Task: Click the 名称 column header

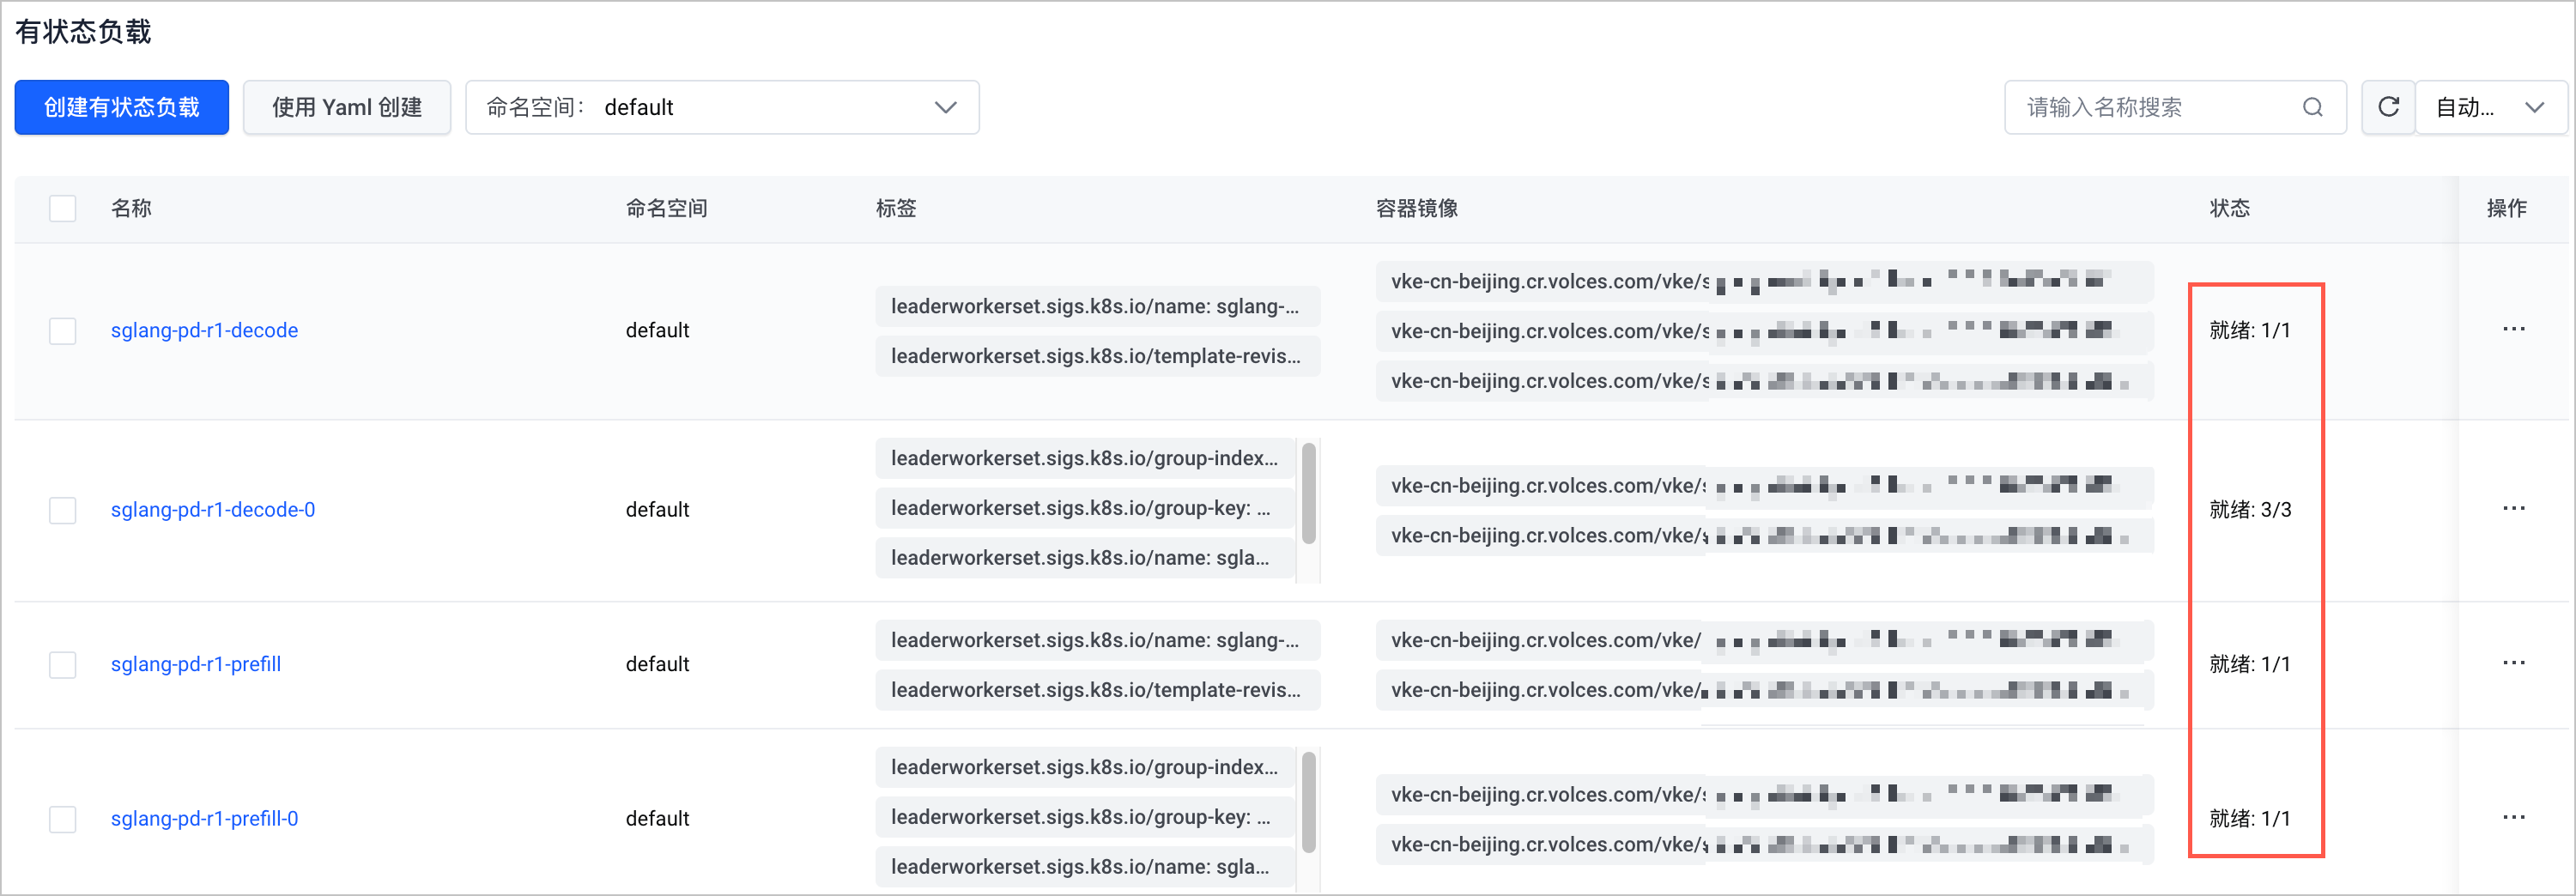Action: [131, 208]
